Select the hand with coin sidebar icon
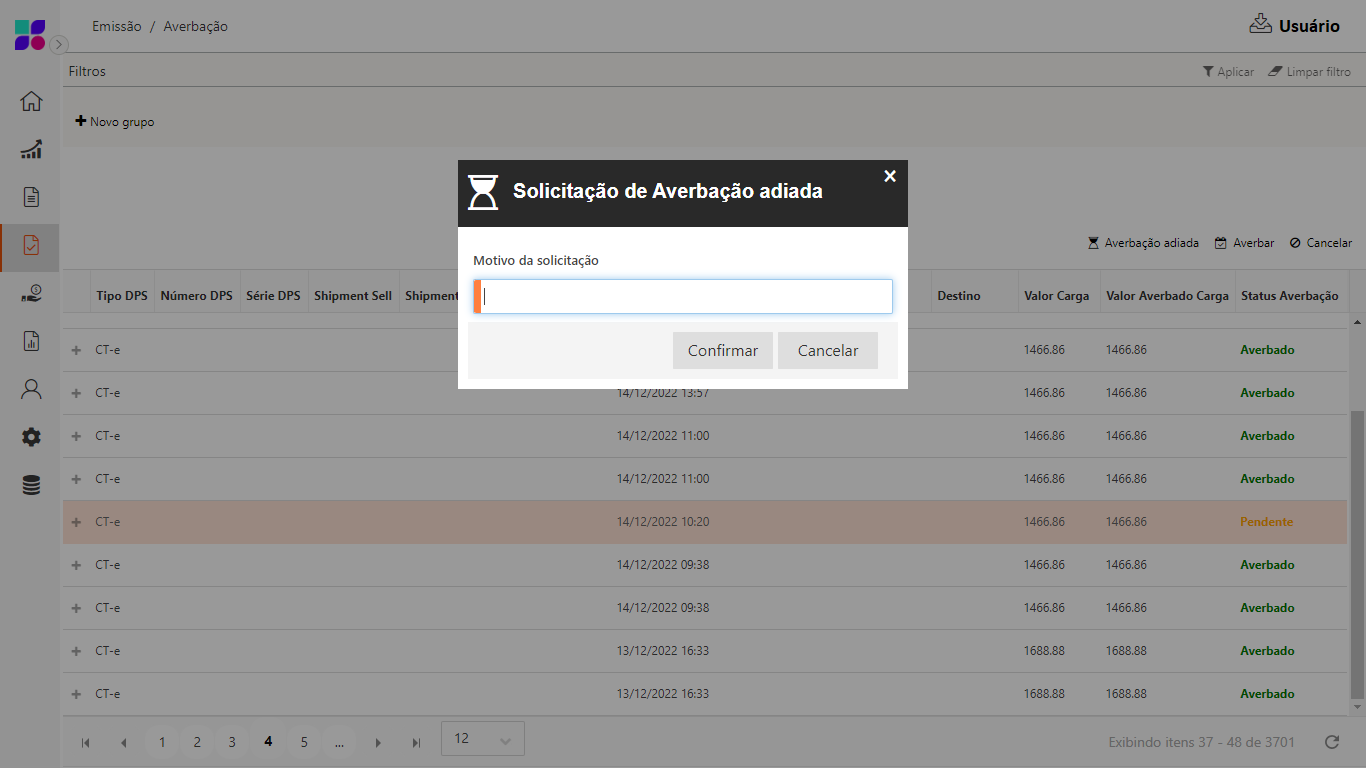1366x768 pixels. 31,293
